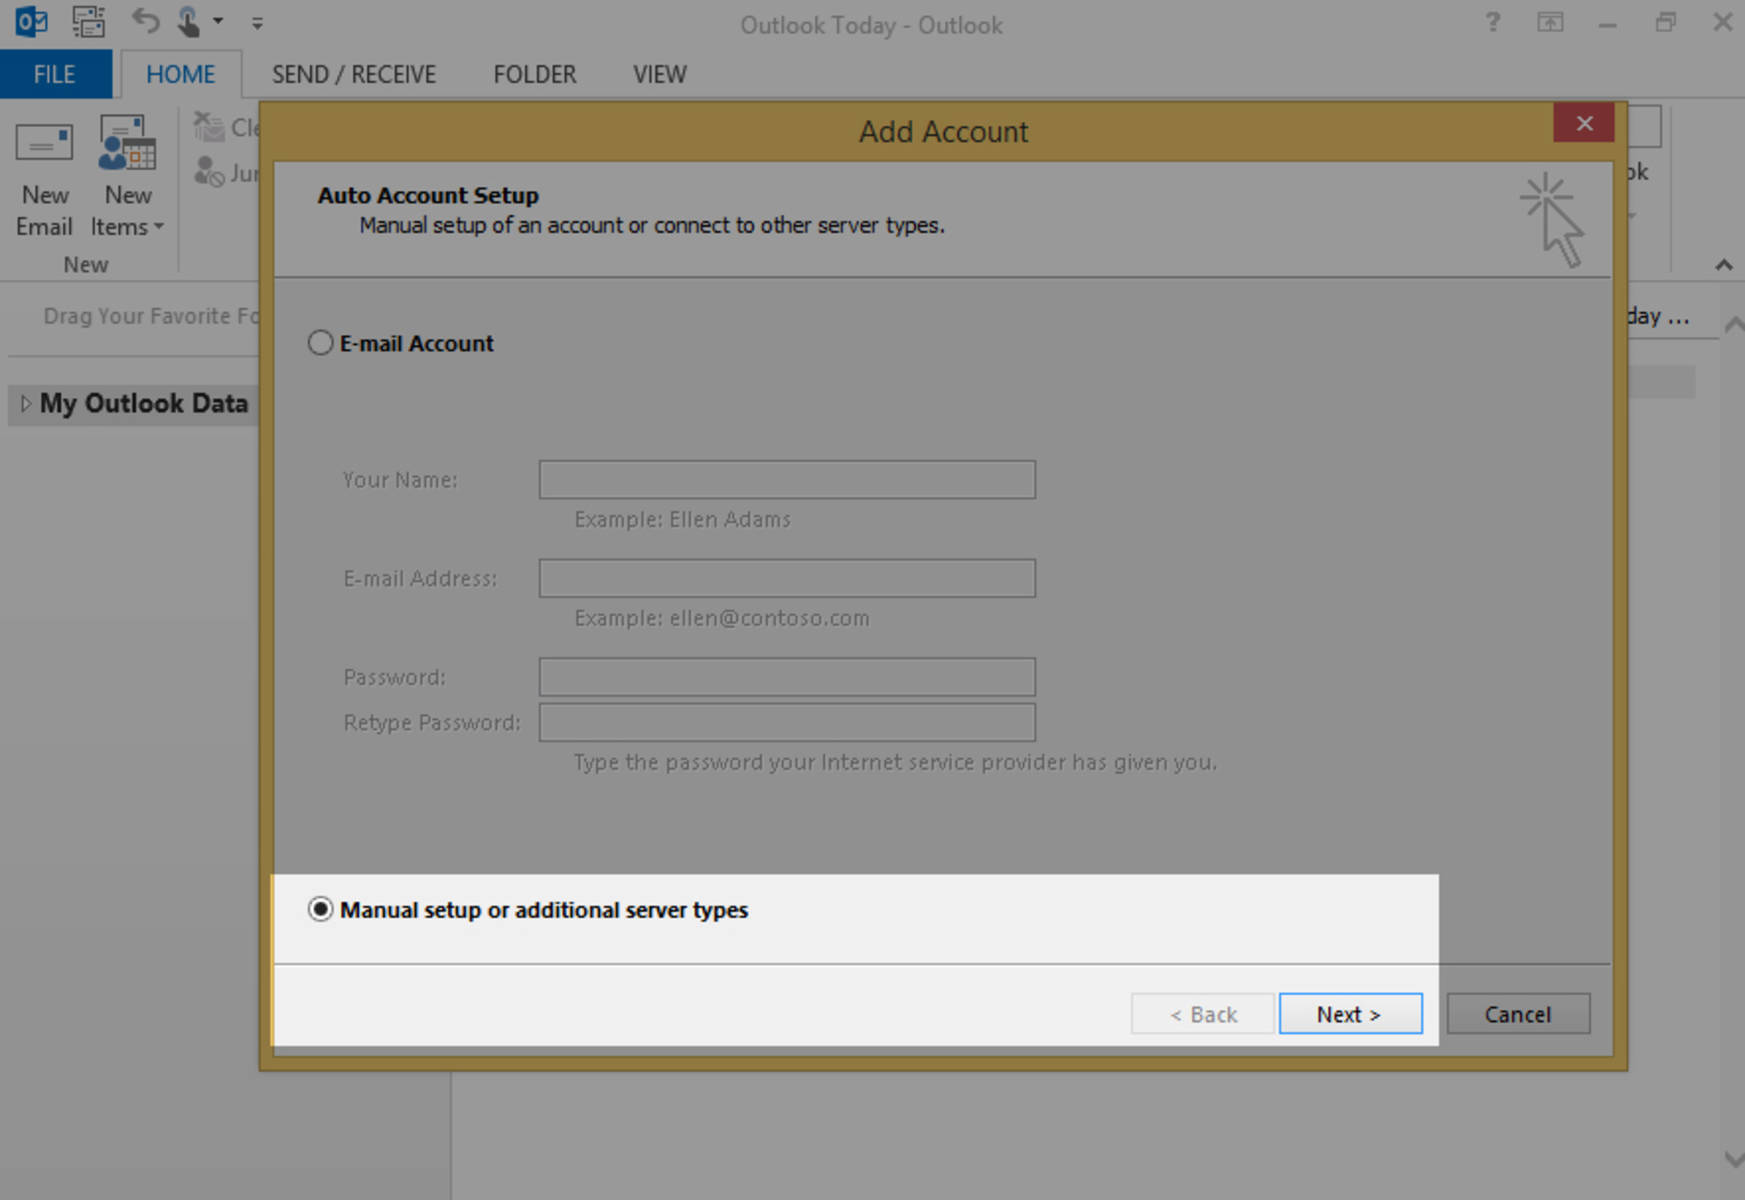
Task: Expand the My Outlook Data tree item
Action: point(26,404)
